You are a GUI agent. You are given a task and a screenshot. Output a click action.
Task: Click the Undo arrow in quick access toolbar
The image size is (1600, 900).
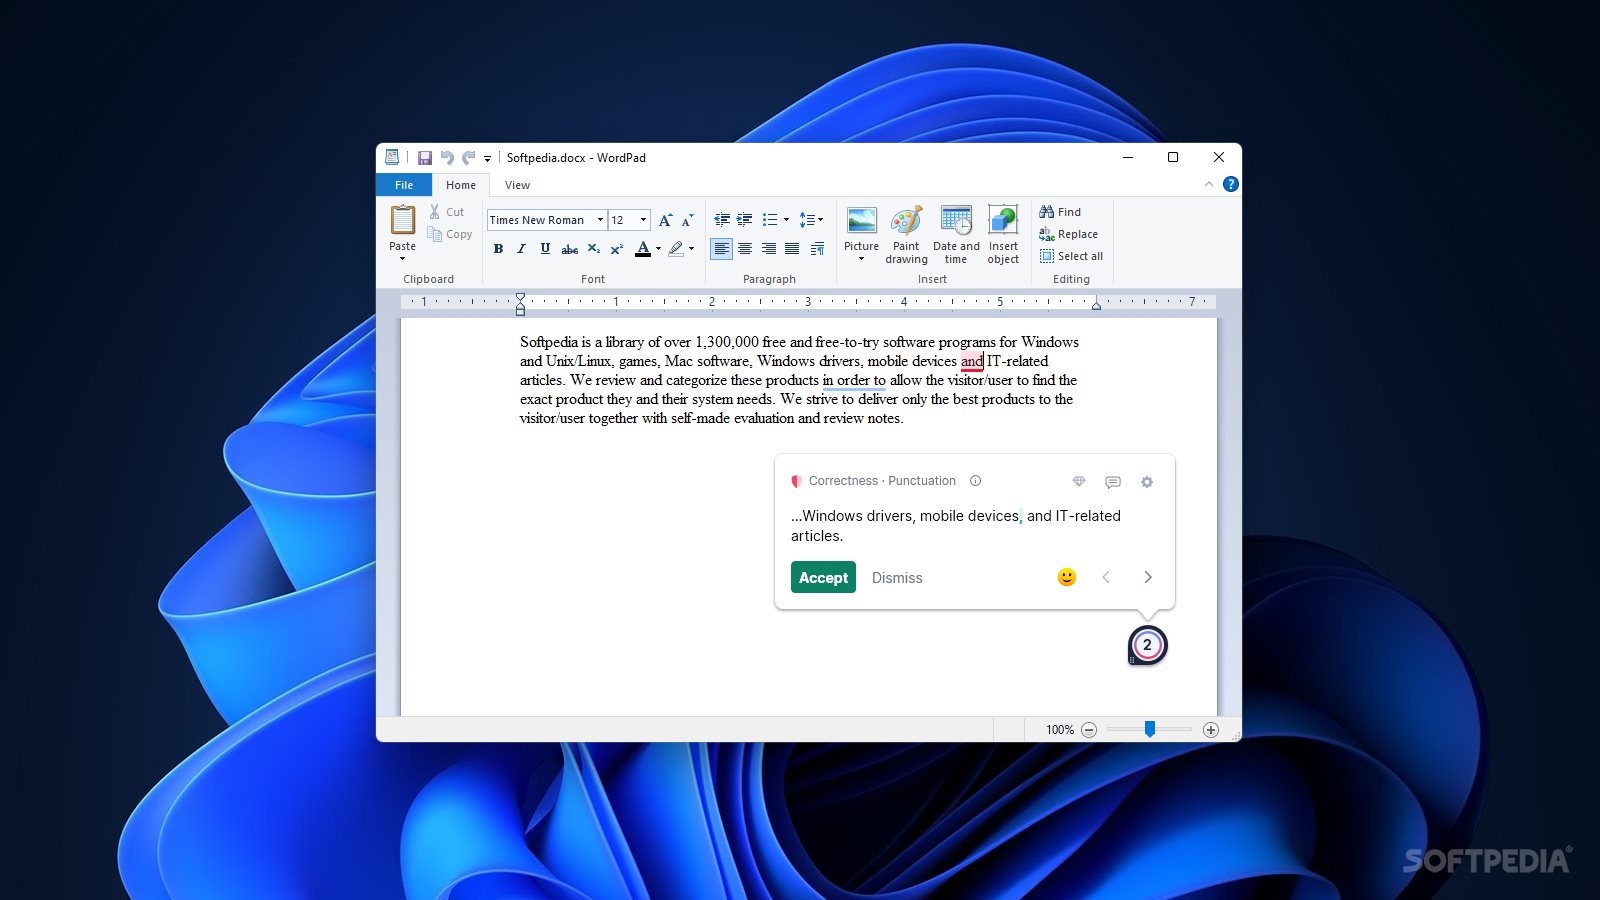[x=447, y=158]
